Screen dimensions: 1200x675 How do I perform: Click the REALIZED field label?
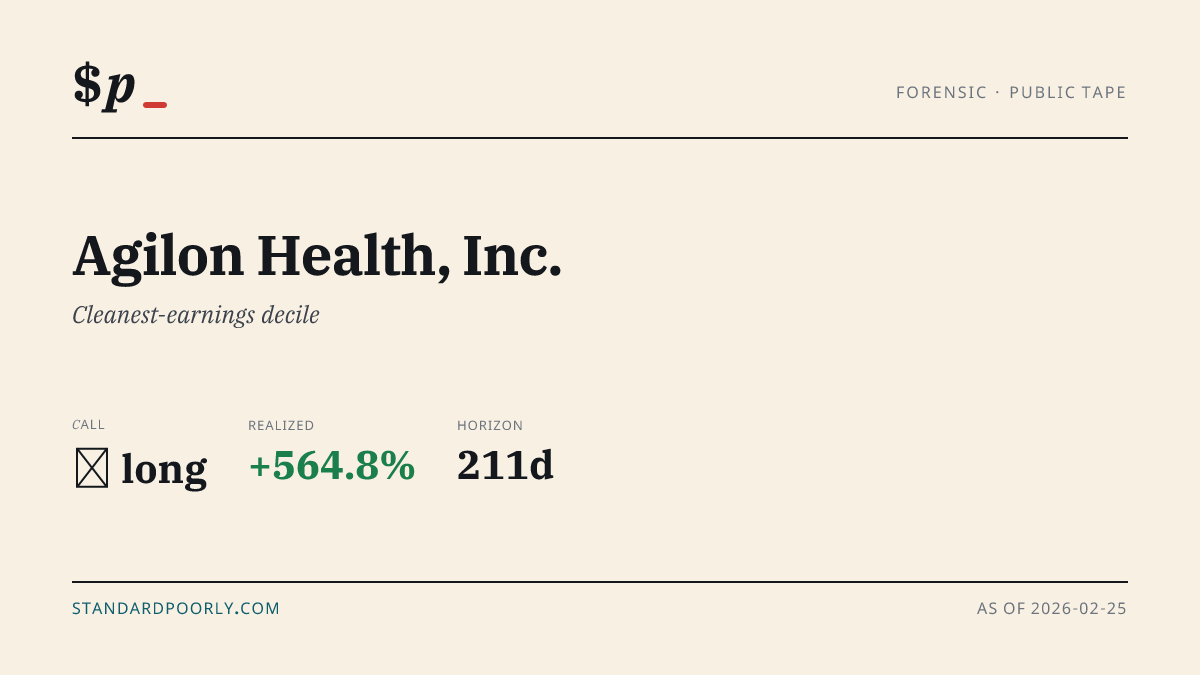click(281, 426)
